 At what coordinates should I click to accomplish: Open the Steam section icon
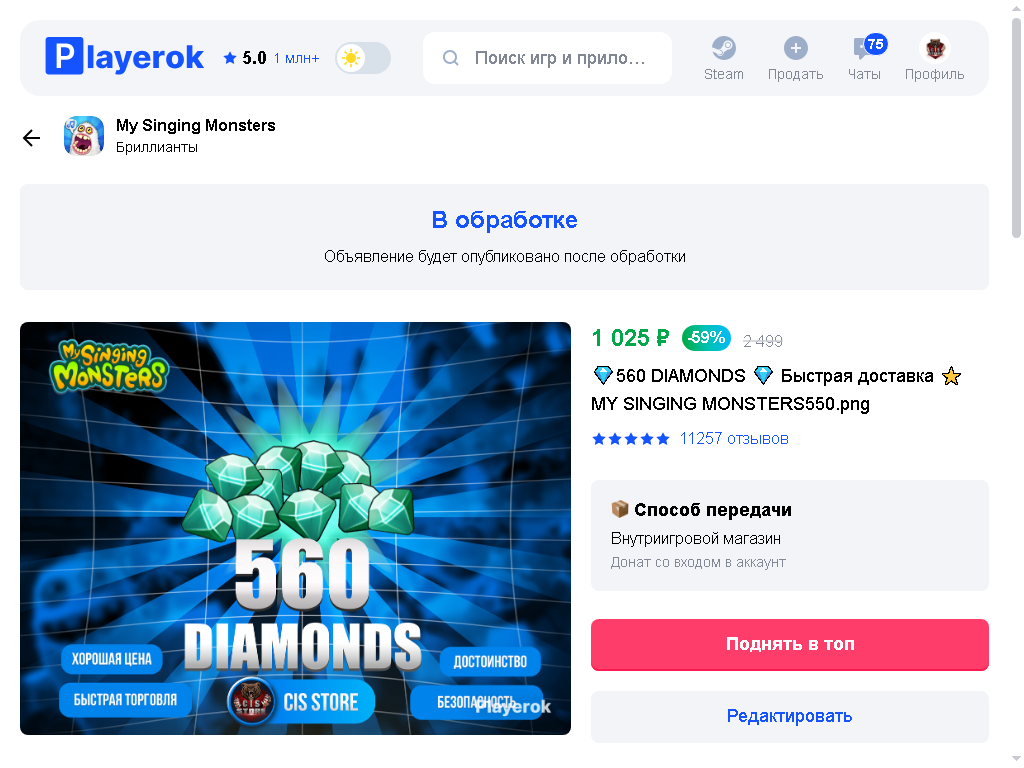click(x=723, y=48)
